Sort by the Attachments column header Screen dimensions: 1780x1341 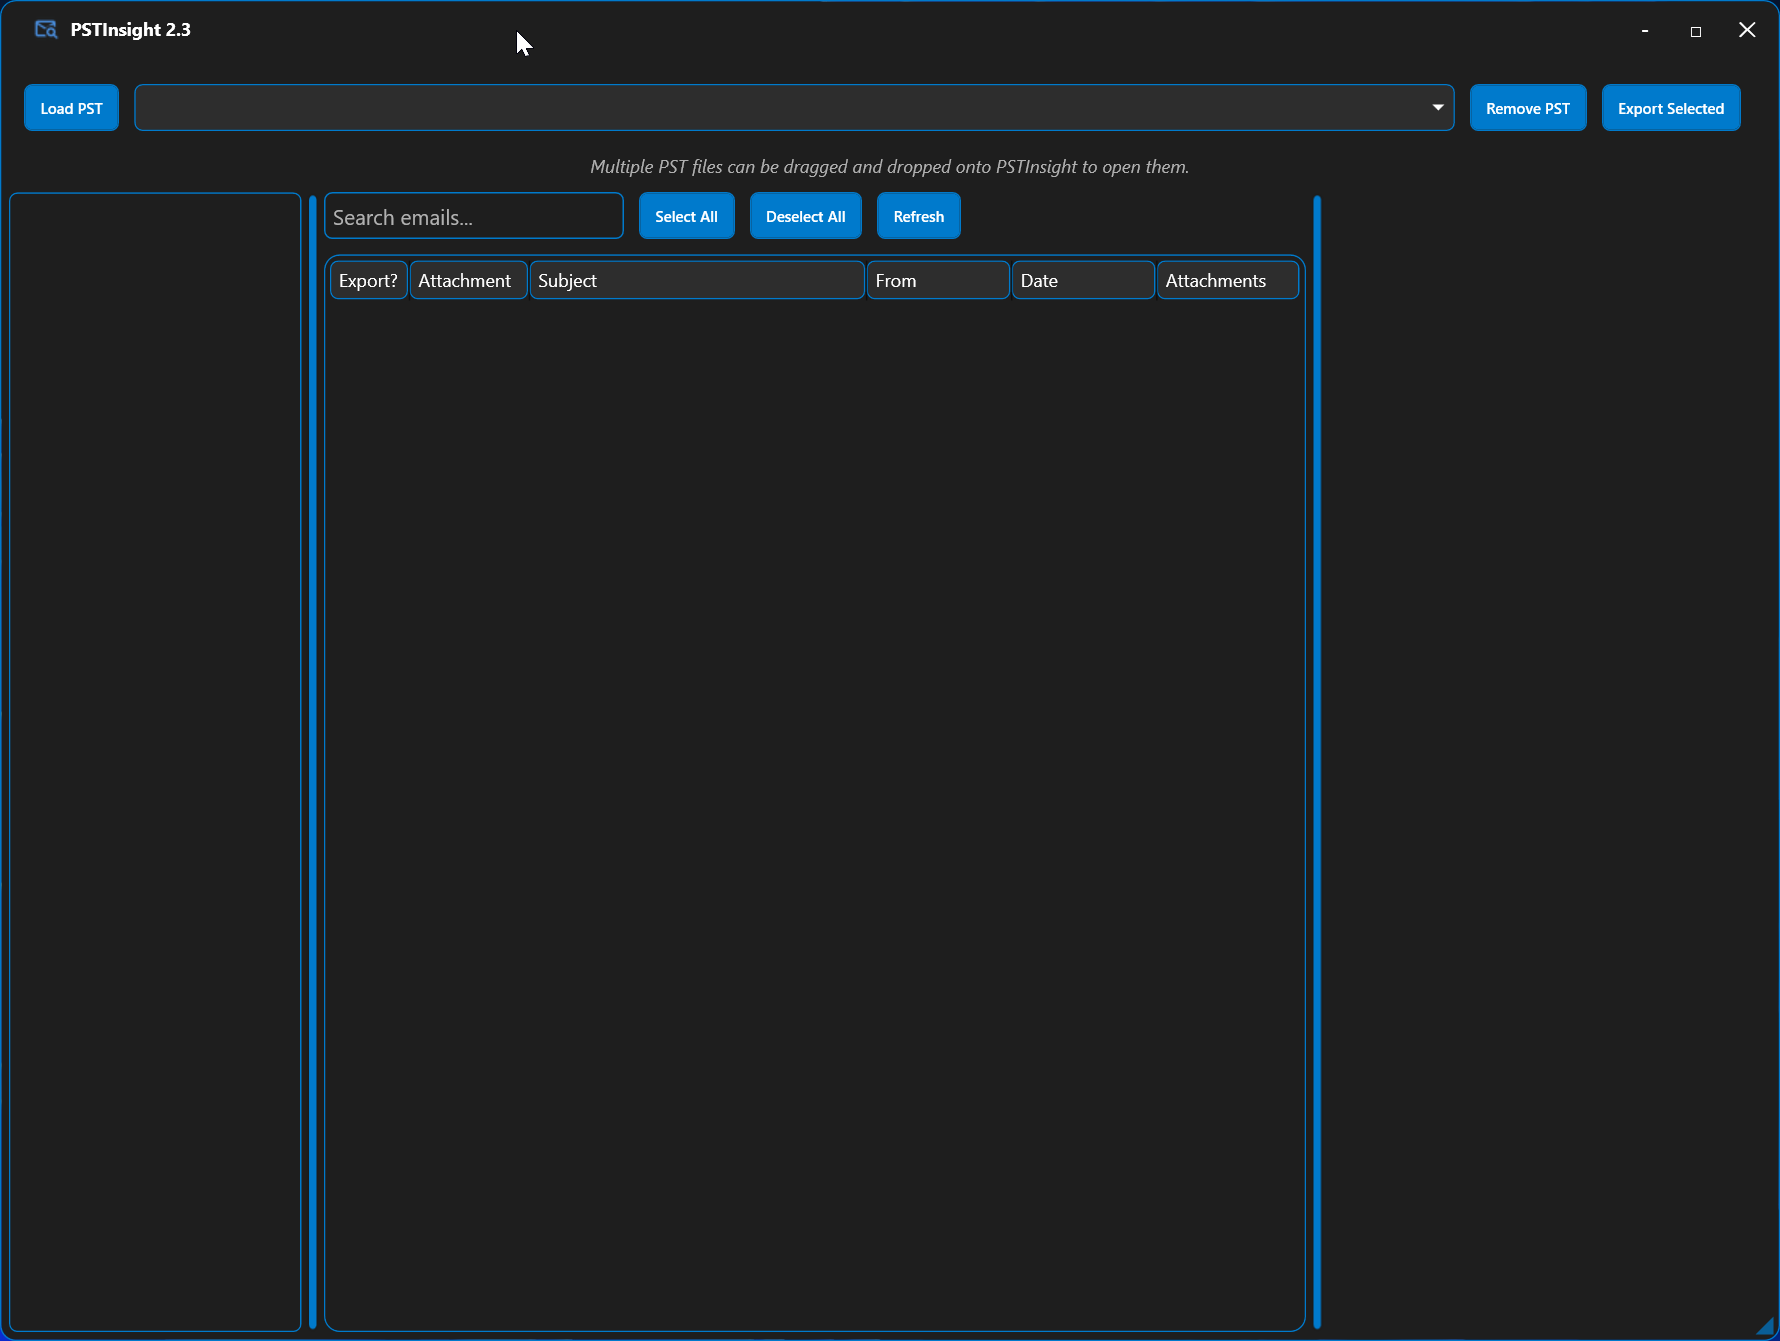click(1228, 280)
